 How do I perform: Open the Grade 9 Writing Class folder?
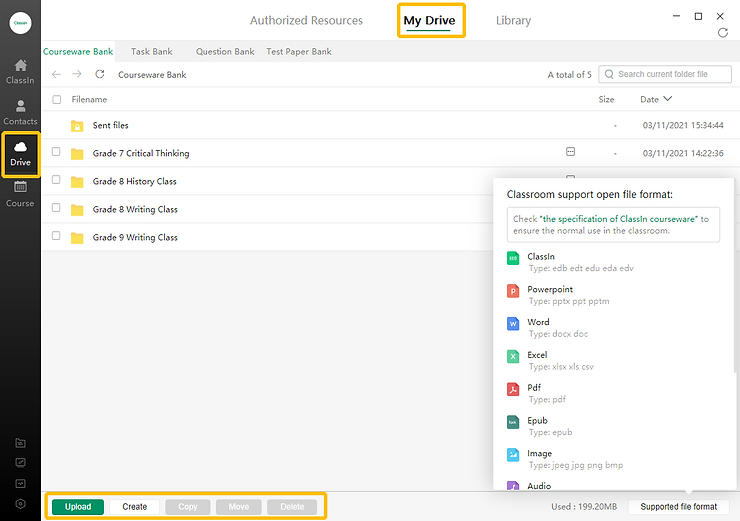coord(135,238)
